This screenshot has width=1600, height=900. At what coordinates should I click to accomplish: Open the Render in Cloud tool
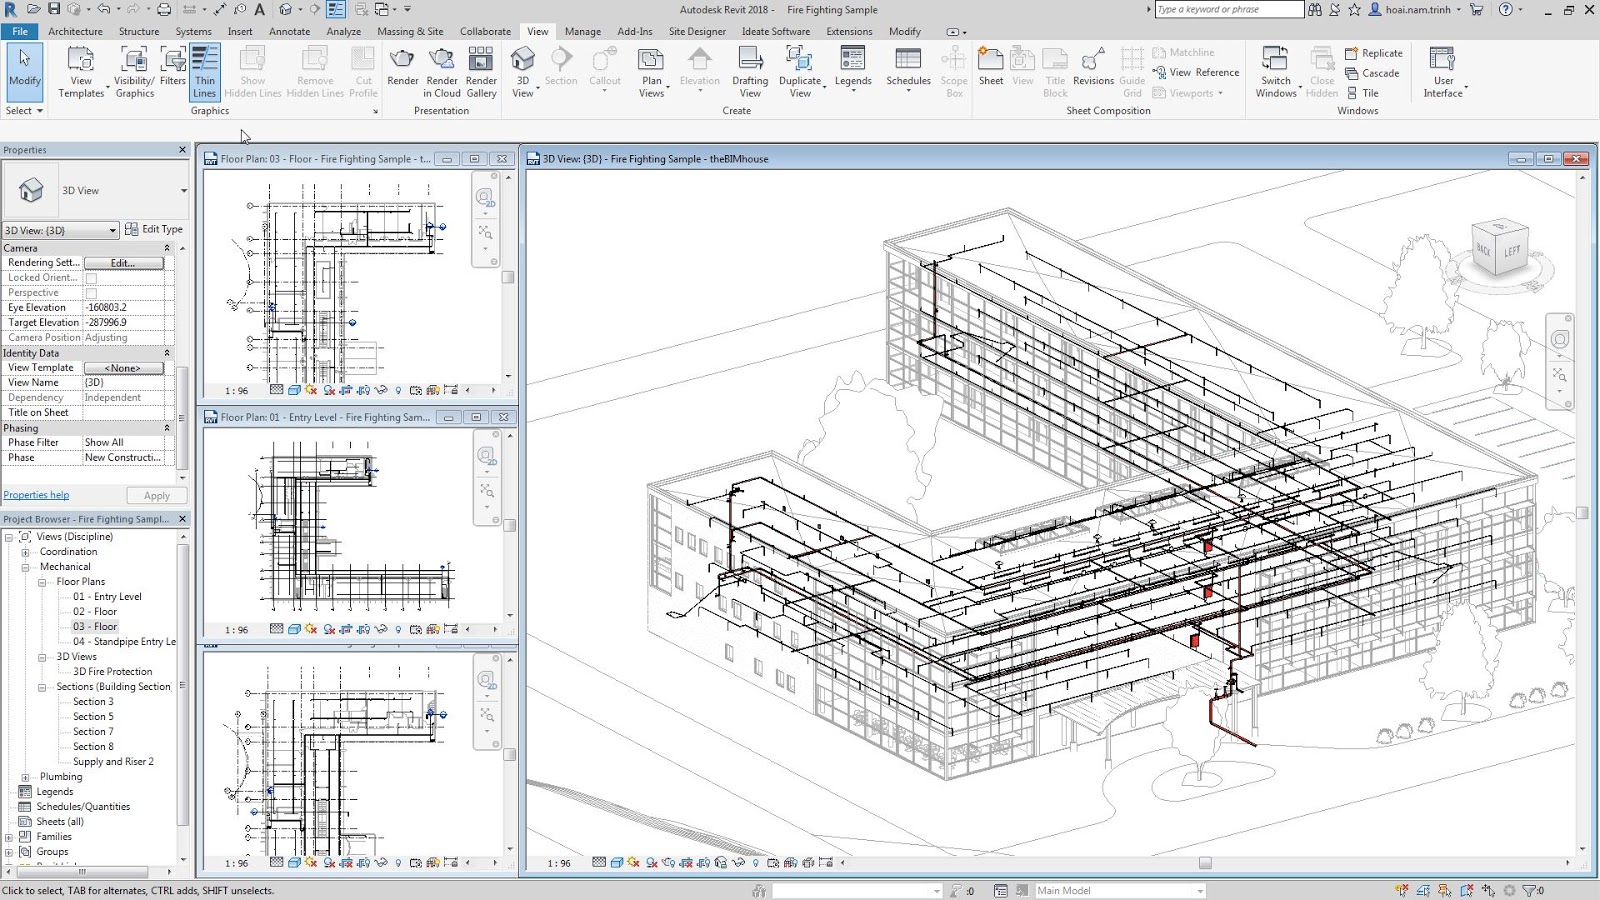click(442, 70)
